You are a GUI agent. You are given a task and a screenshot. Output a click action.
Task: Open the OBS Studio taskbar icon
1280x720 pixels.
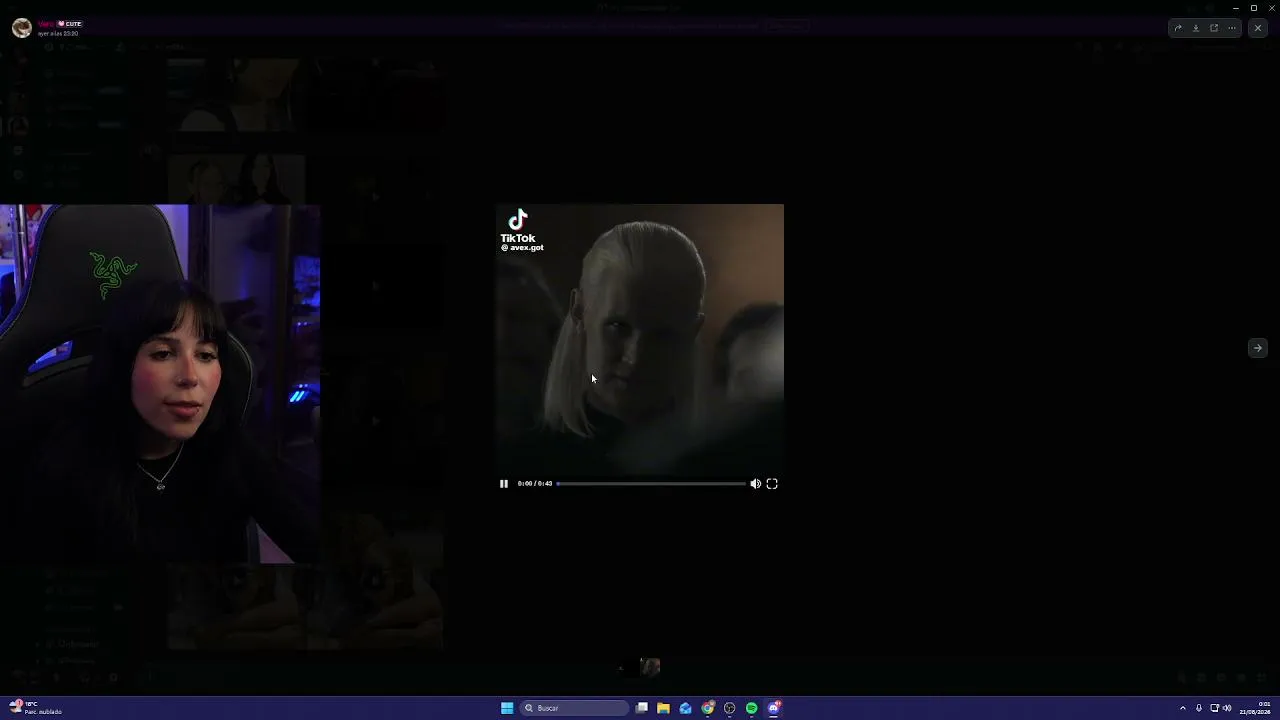730,708
